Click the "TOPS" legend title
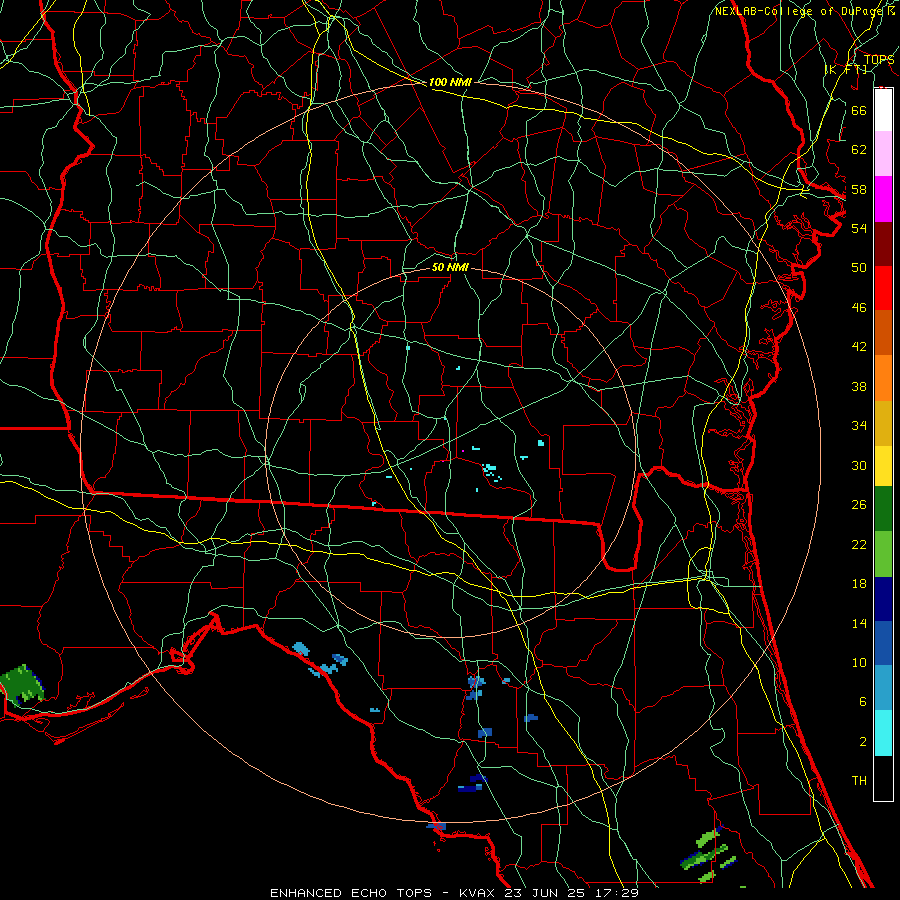Screen dimensions: 900x900 tap(879, 60)
